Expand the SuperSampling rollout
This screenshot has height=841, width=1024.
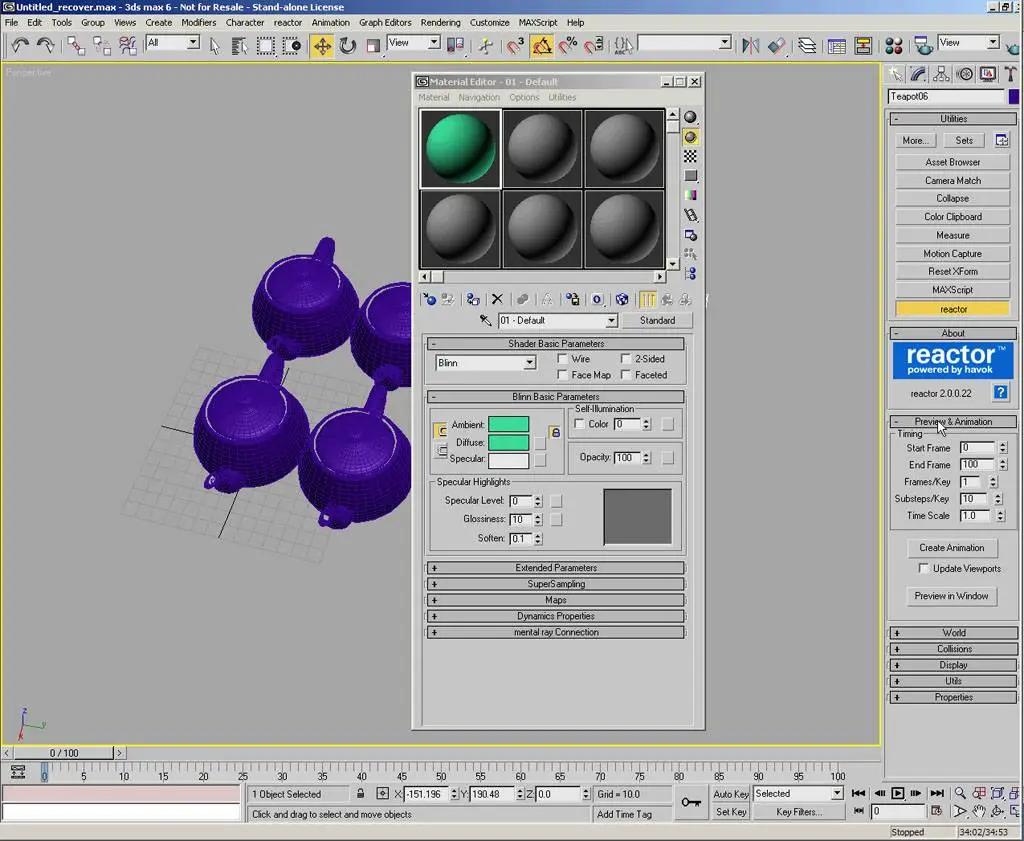pyautogui.click(x=556, y=584)
